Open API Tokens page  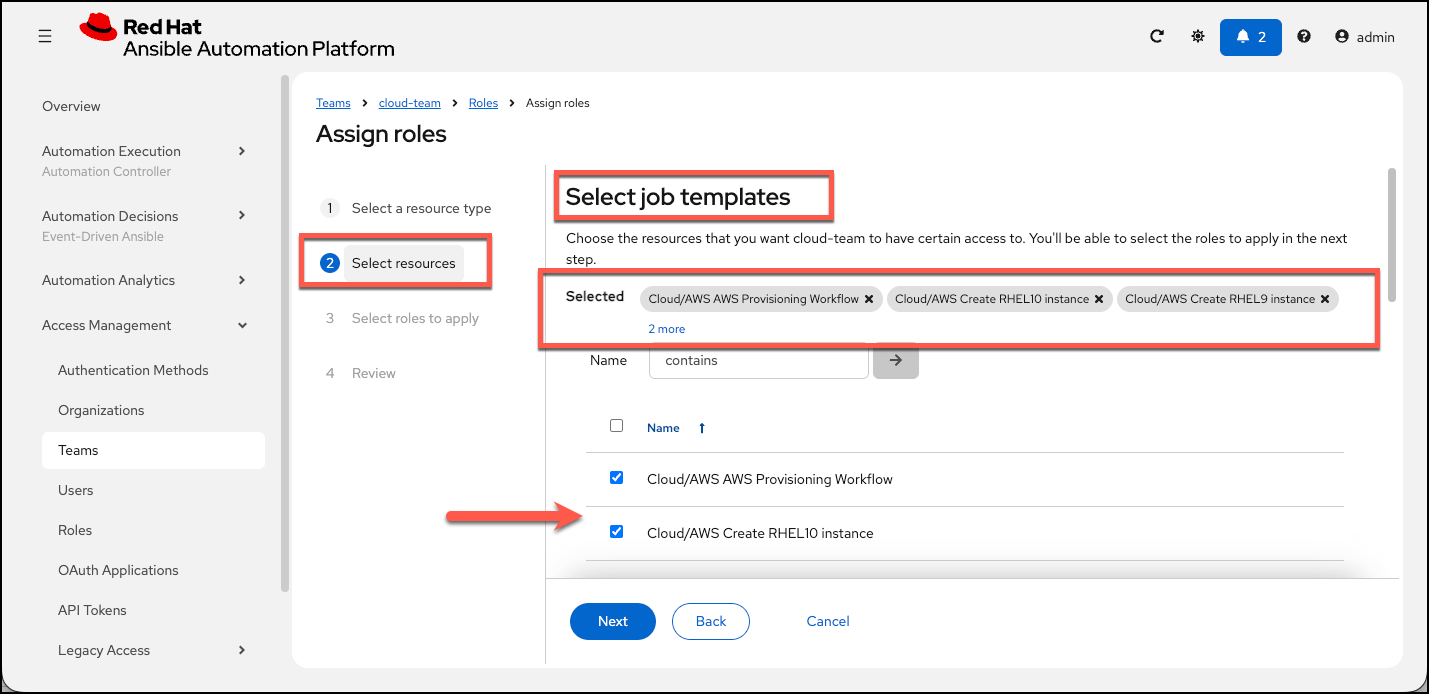[92, 610]
